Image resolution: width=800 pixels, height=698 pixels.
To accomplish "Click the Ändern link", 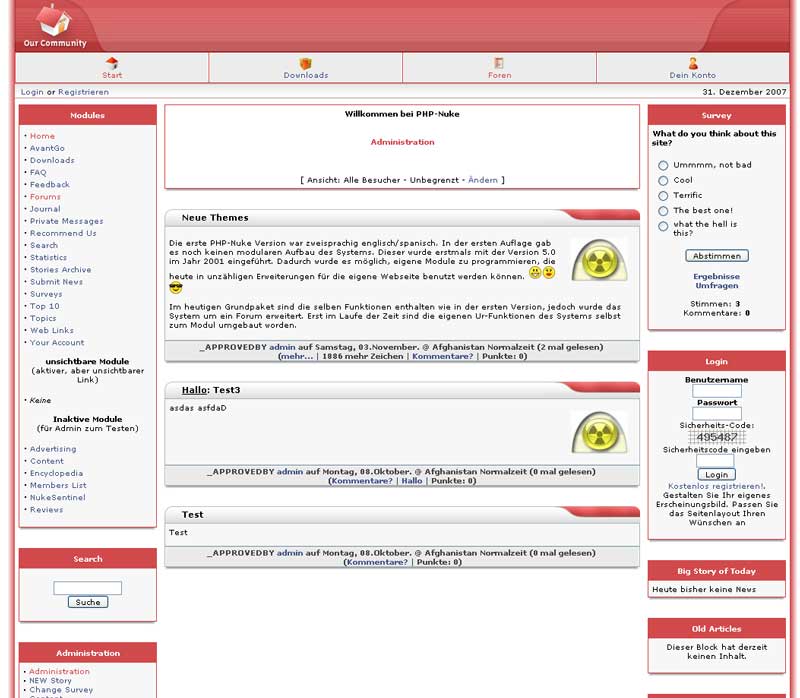I will click(483, 180).
